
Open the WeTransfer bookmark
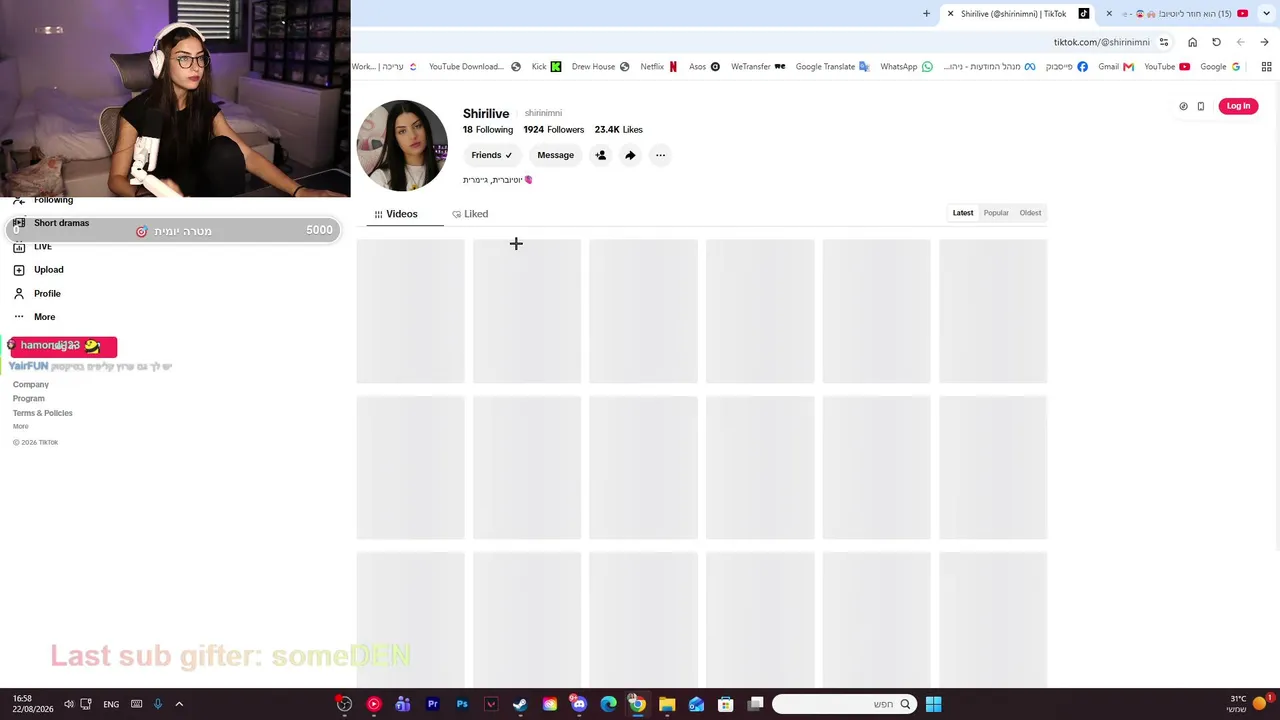(758, 67)
